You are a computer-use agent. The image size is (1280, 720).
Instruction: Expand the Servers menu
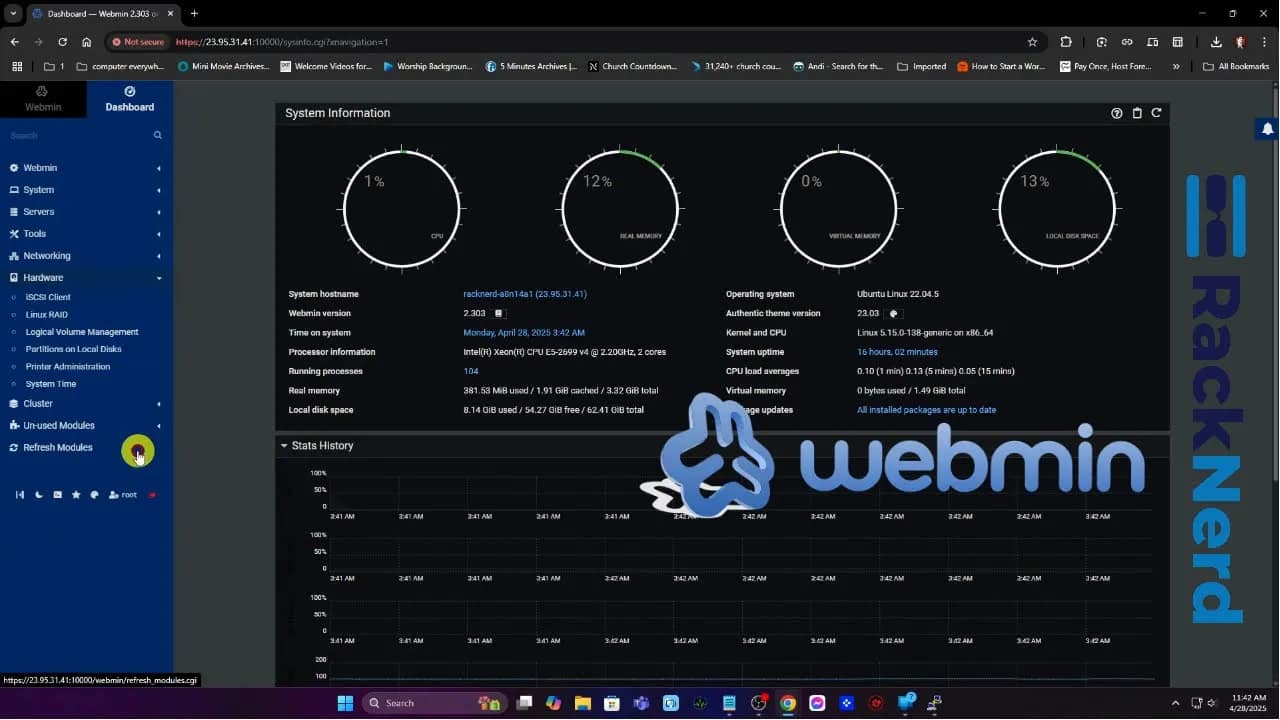38,212
